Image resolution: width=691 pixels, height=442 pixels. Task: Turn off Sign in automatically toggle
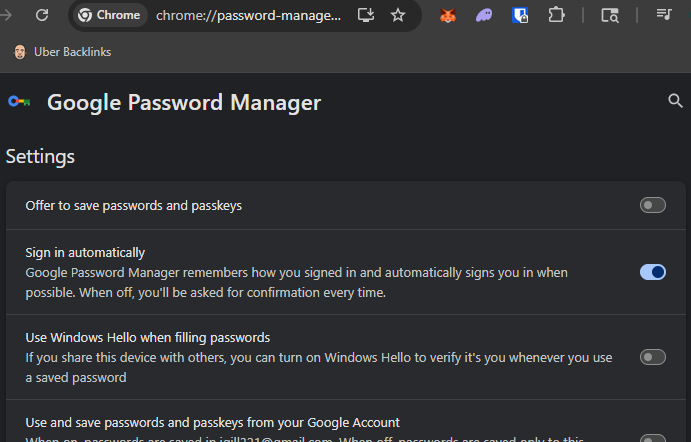click(x=652, y=272)
